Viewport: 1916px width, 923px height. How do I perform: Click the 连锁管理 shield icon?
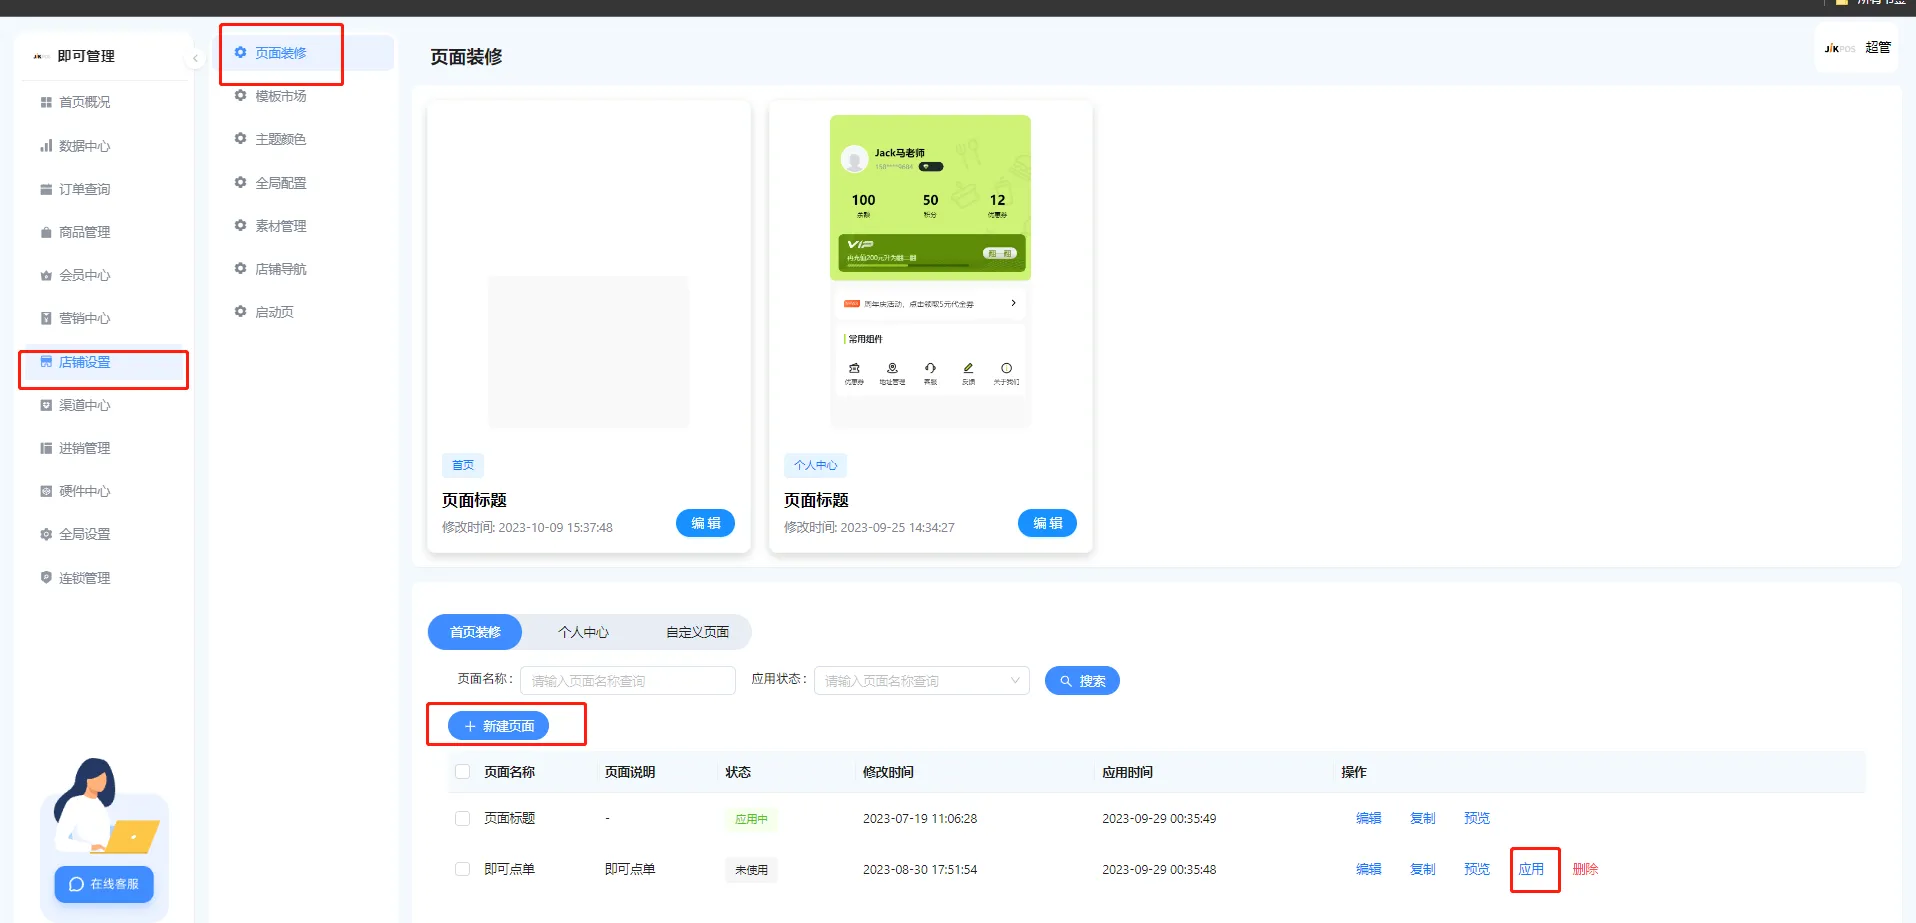pos(46,578)
